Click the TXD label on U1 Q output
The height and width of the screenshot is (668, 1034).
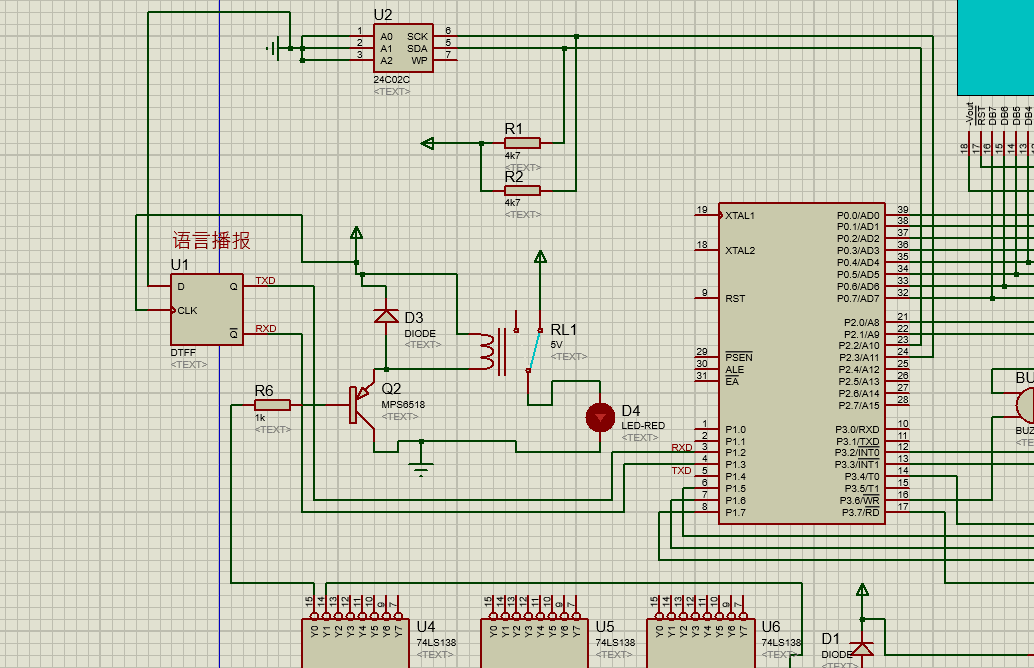pos(265,280)
